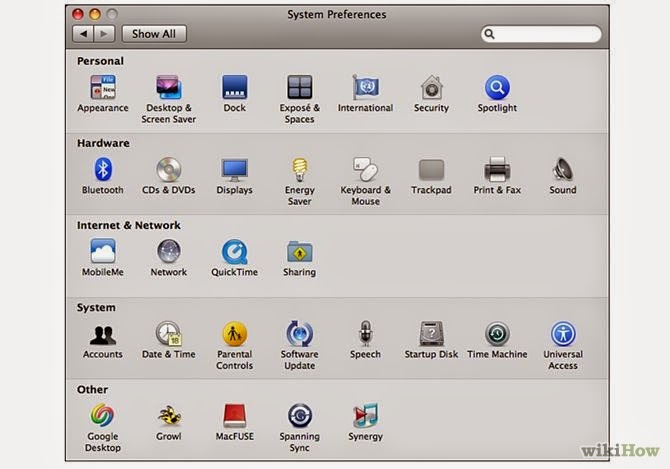This screenshot has width=670, height=469.
Task: Go forward with the right arrow button
Action: 104,34
